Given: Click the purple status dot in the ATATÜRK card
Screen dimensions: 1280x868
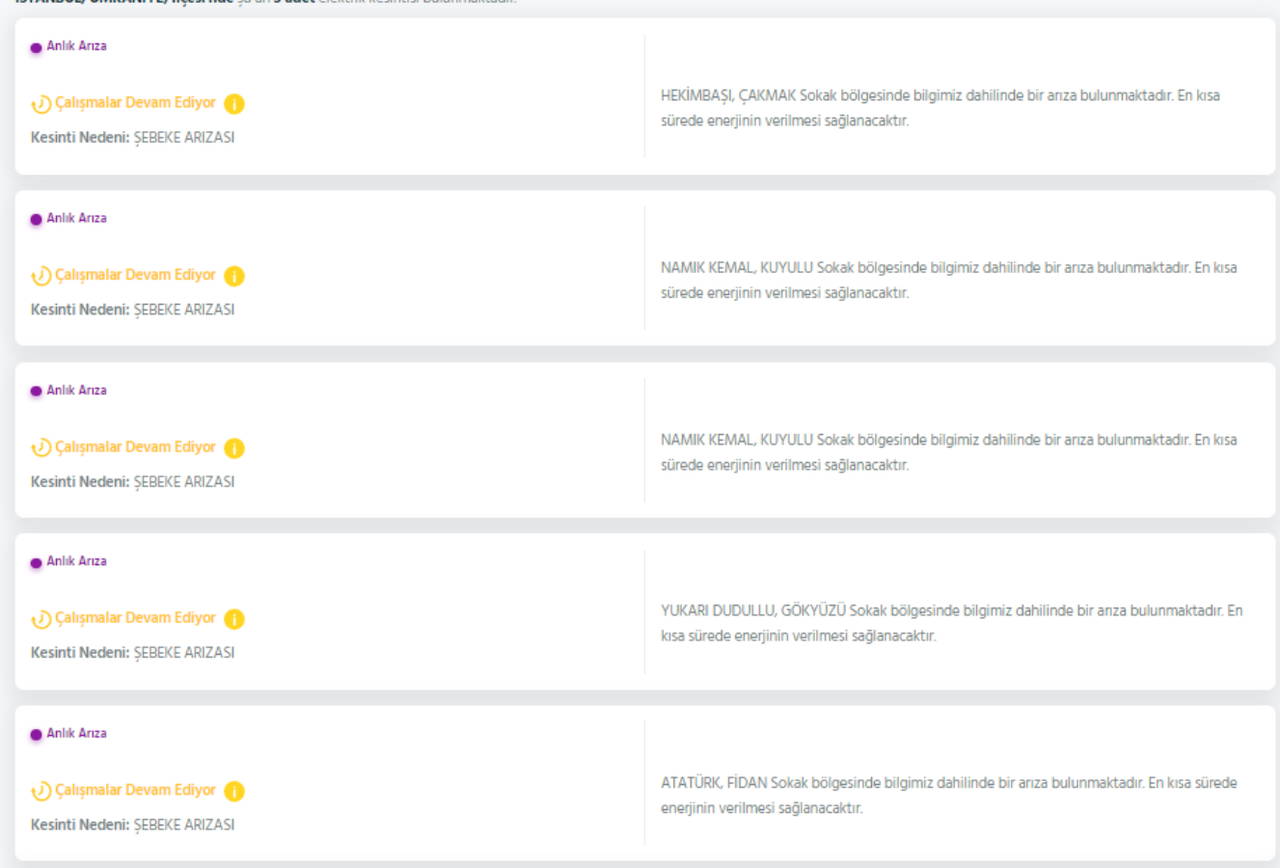Looking at the screenshot, I should click(36, 734).
